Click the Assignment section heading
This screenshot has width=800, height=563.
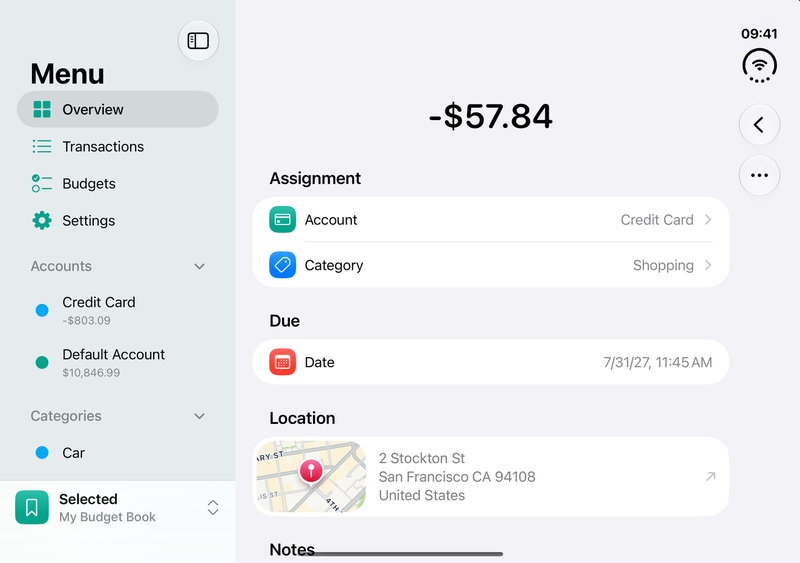pos(315,178)
